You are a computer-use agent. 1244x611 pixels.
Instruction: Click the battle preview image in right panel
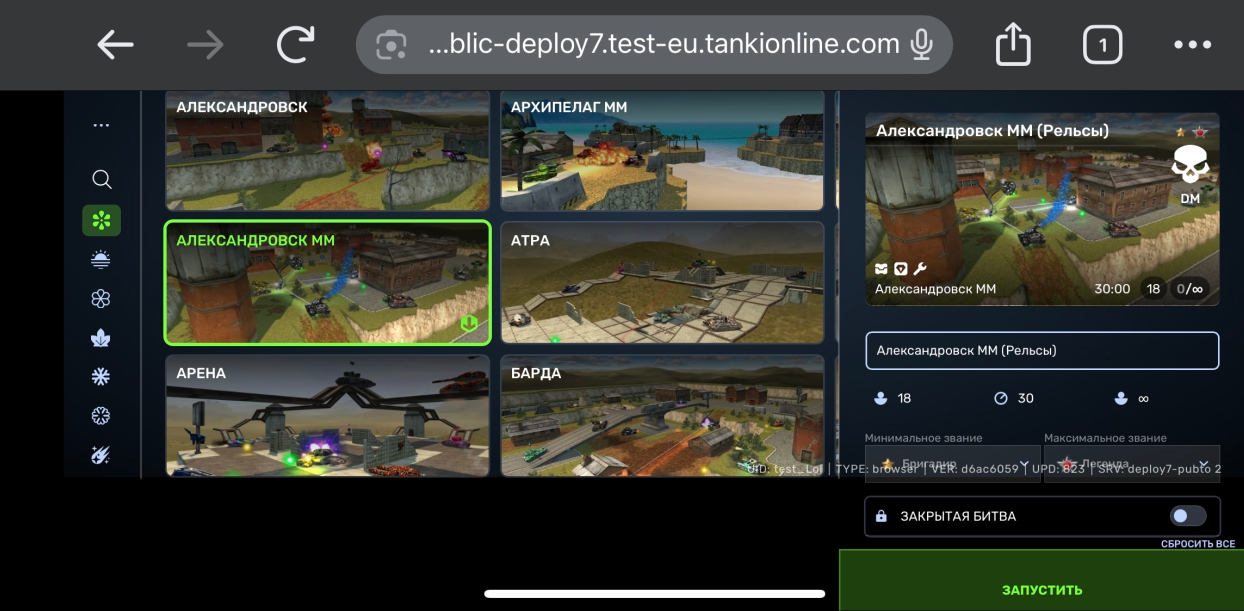[x=1042, y=209]
